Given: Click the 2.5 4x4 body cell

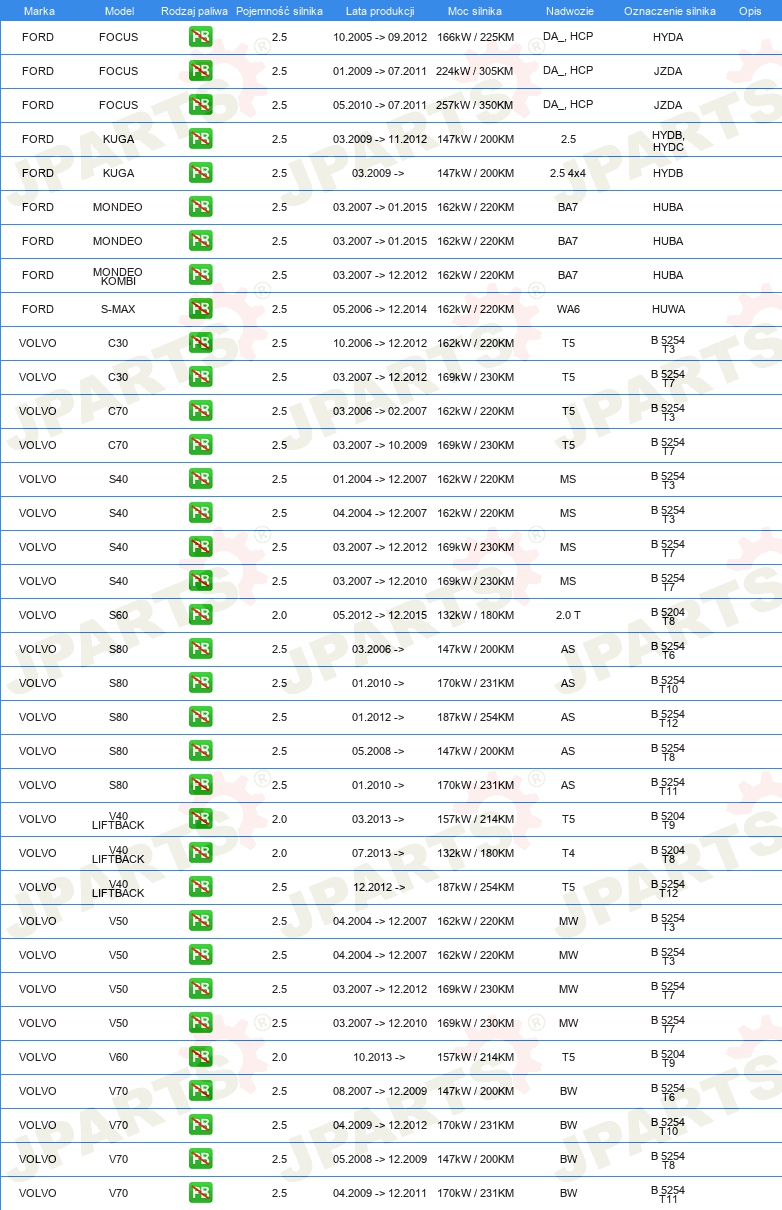Looking at the screenshot, I should tap(568, 173).
